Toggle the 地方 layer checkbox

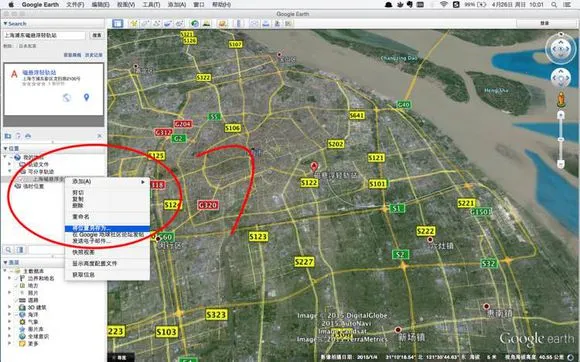pyautogui.click(x=16, y=285)
